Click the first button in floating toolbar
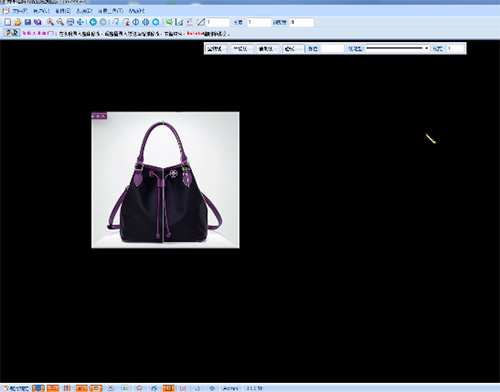Viewport: 500px width, 392px height. point(215,49)
